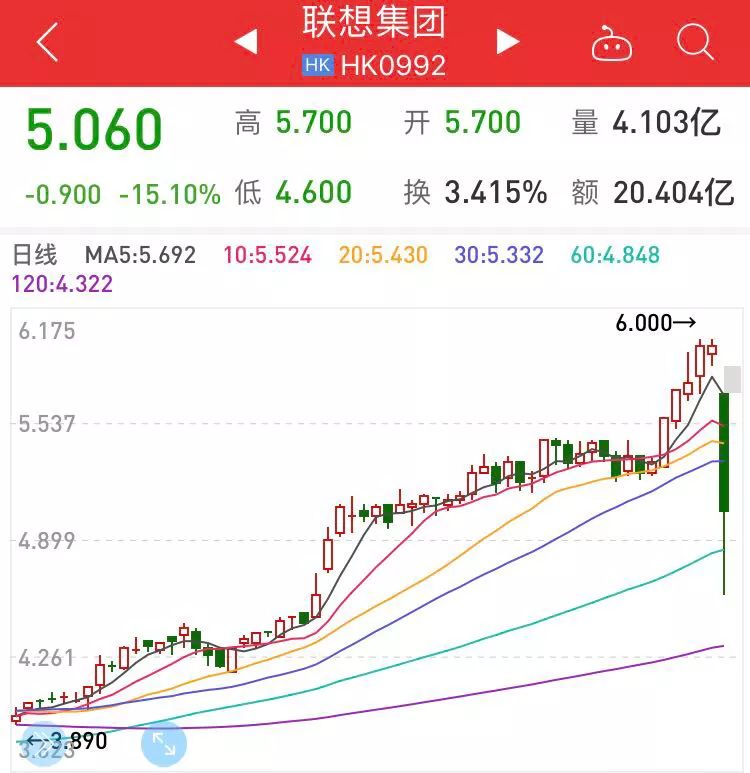
Task: Switch to previous stock with left triangle
Action: (x=246, y=42)
